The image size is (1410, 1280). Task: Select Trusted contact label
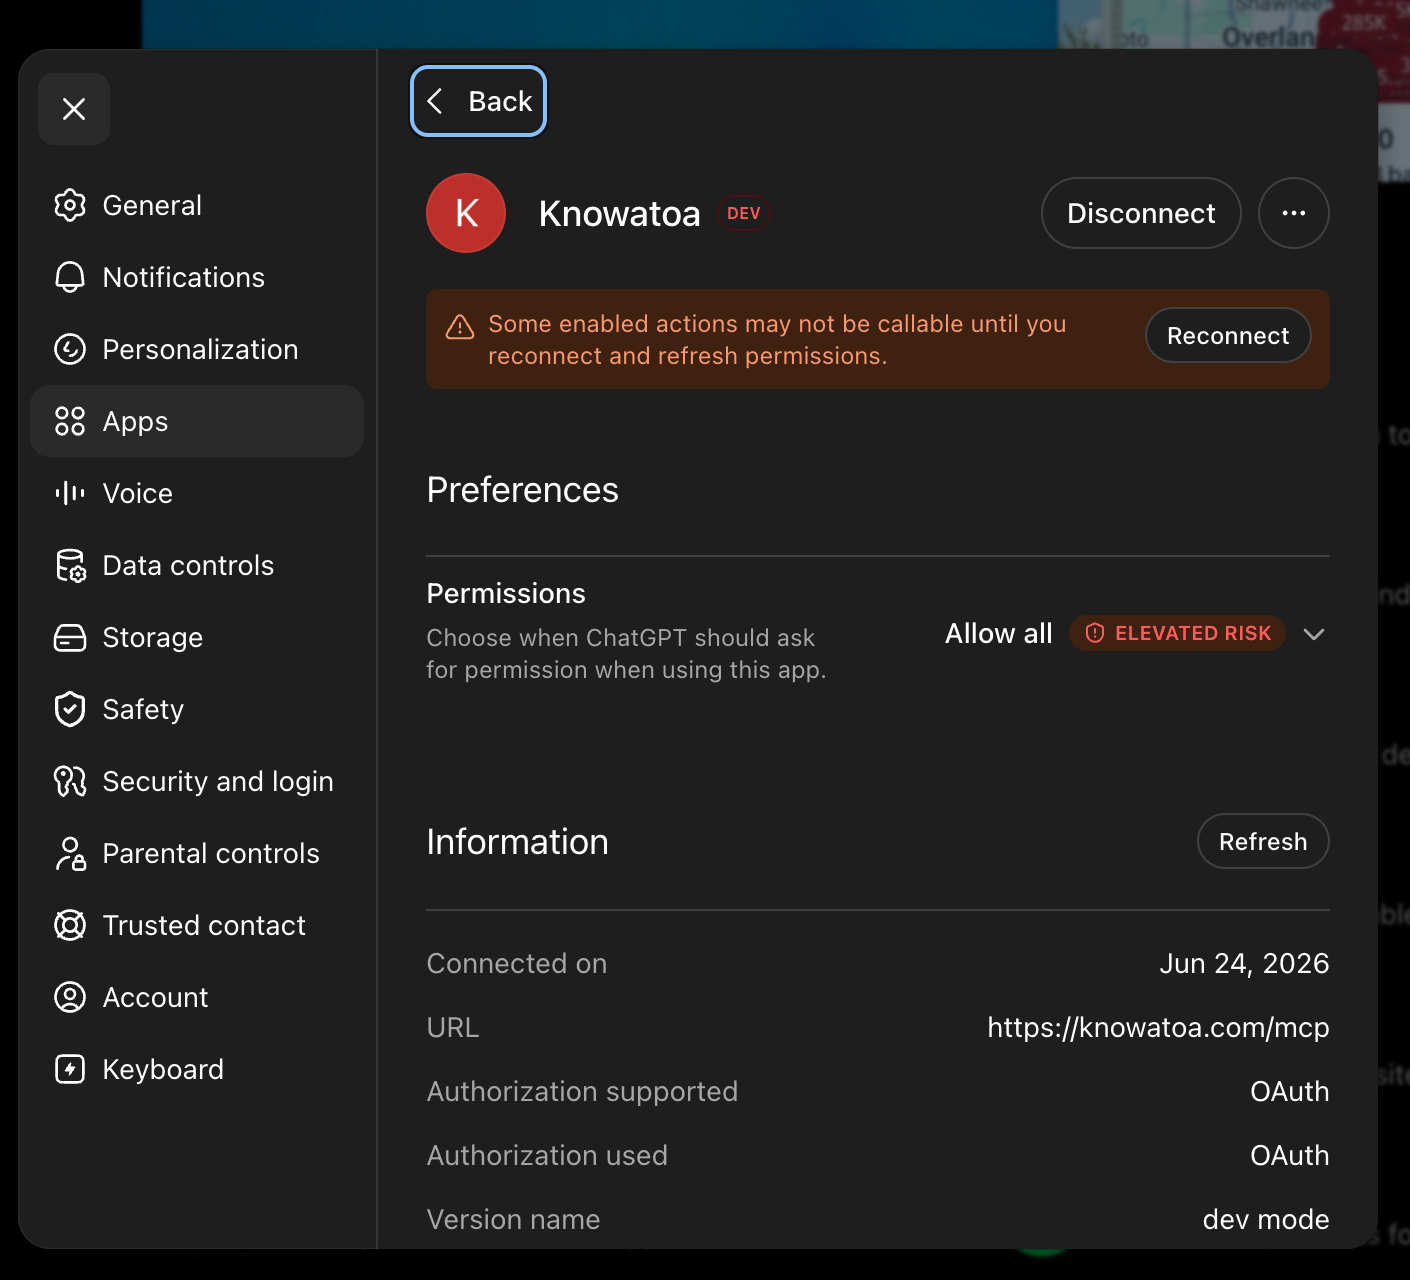point(204,925)
